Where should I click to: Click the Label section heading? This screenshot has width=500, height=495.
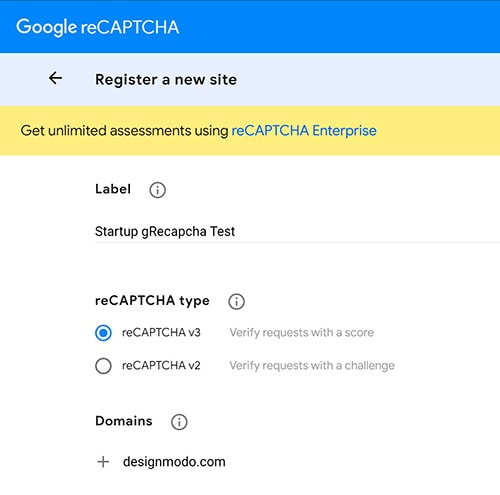(113, 189)
